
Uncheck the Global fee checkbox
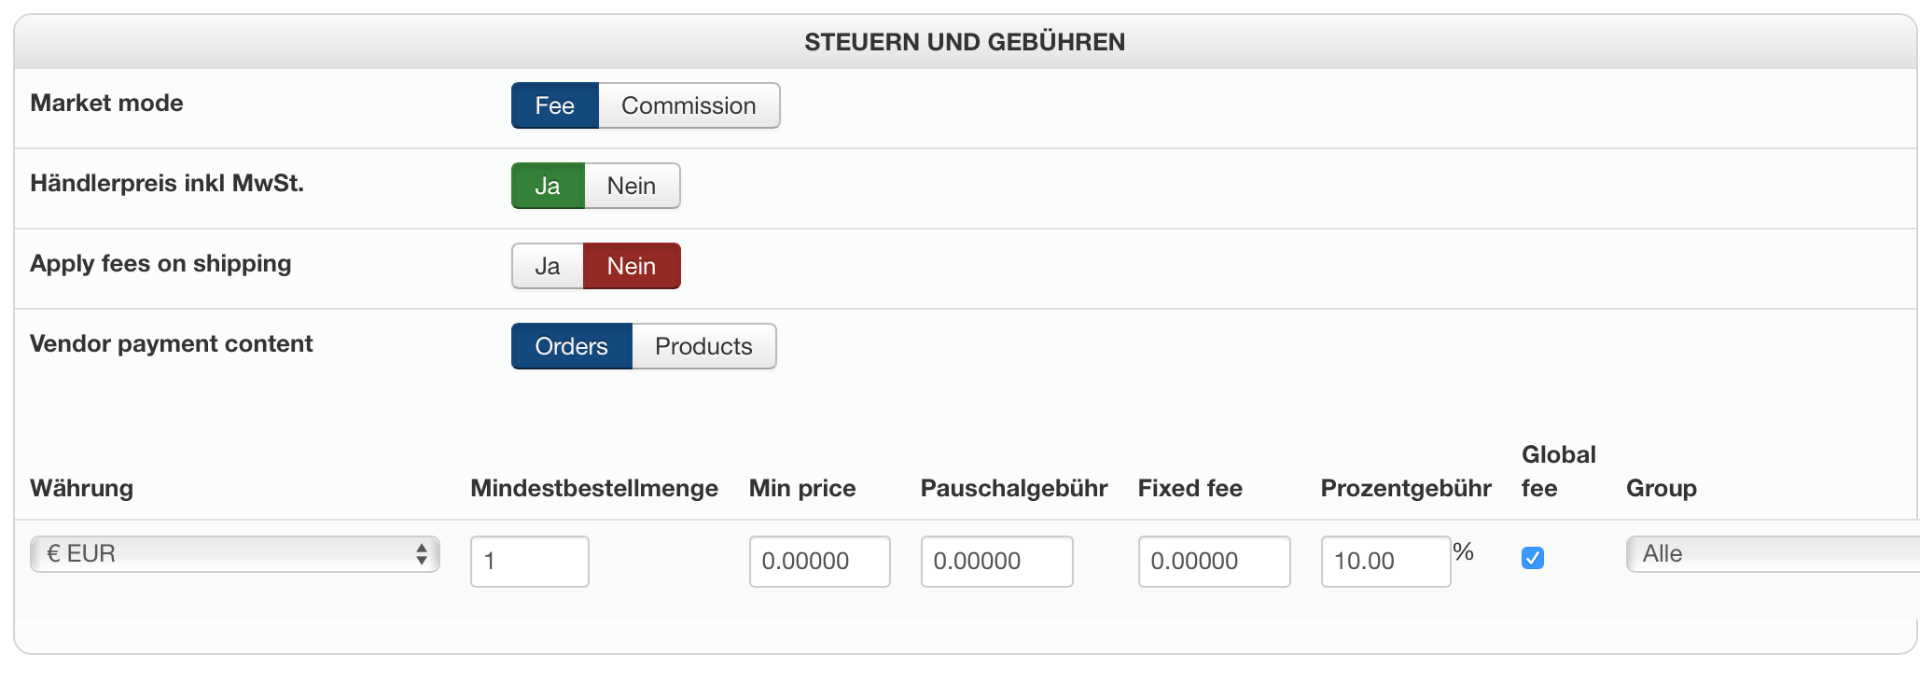[x=1532, y=558]
